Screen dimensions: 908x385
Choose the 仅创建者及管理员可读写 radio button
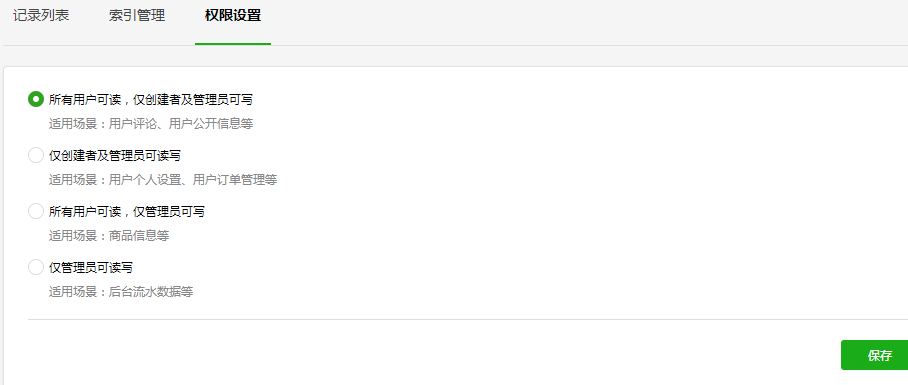(36, 155)
